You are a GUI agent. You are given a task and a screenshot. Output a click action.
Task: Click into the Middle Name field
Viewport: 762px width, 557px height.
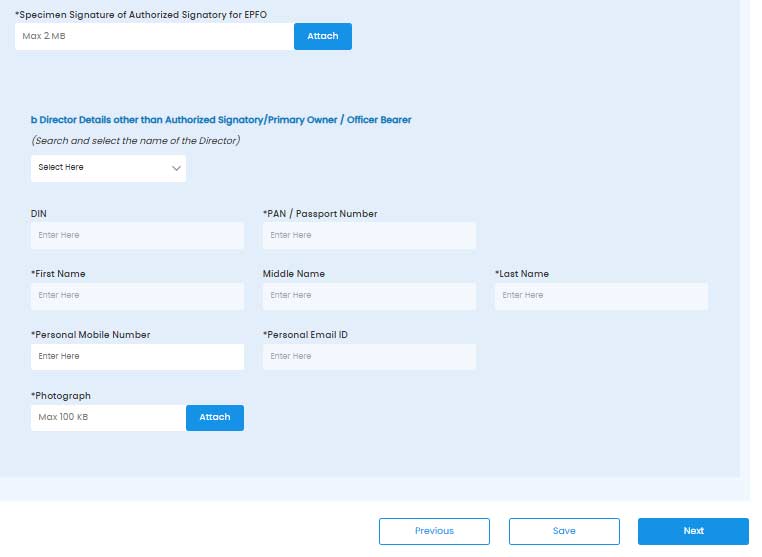[369, 296]
